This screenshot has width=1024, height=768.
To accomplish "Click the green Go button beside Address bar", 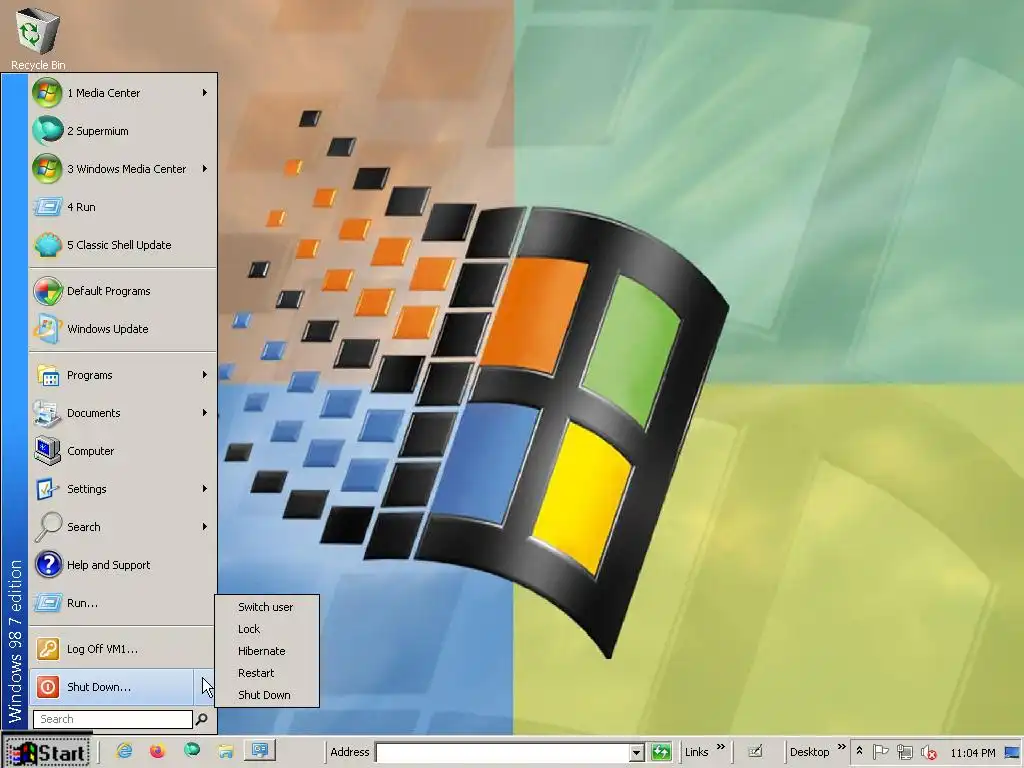I will tap(661, 752).
